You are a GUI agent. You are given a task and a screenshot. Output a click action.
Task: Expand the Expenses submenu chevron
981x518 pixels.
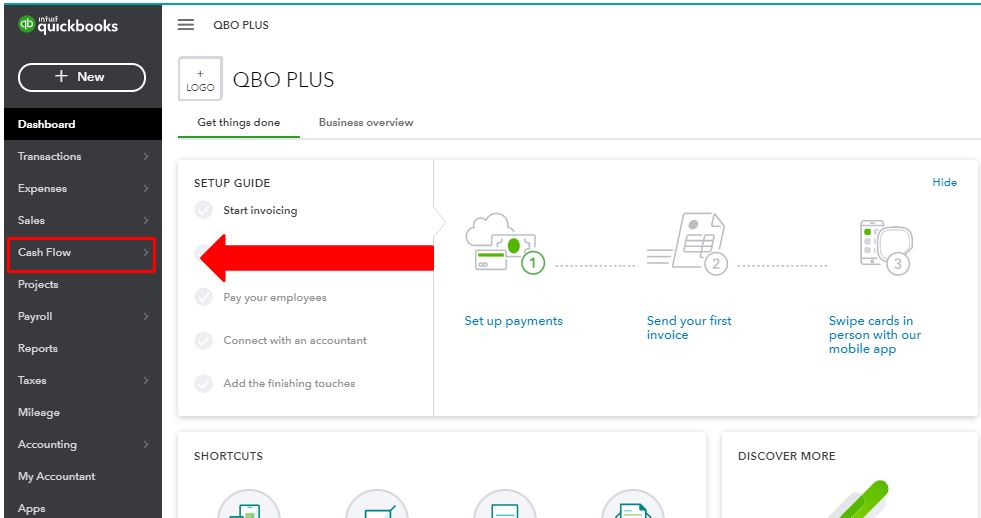(146, 188)
